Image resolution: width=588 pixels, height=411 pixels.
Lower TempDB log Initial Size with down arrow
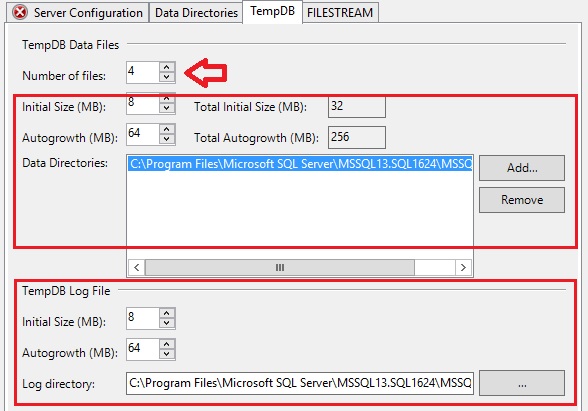click(167, 323)
